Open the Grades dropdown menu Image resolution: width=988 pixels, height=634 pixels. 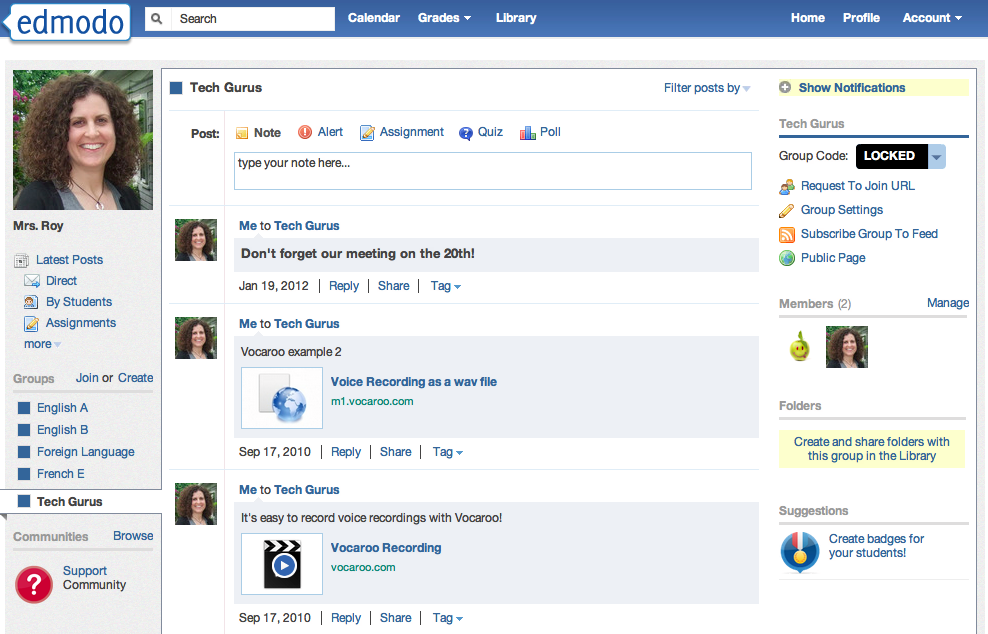[444, 17]
